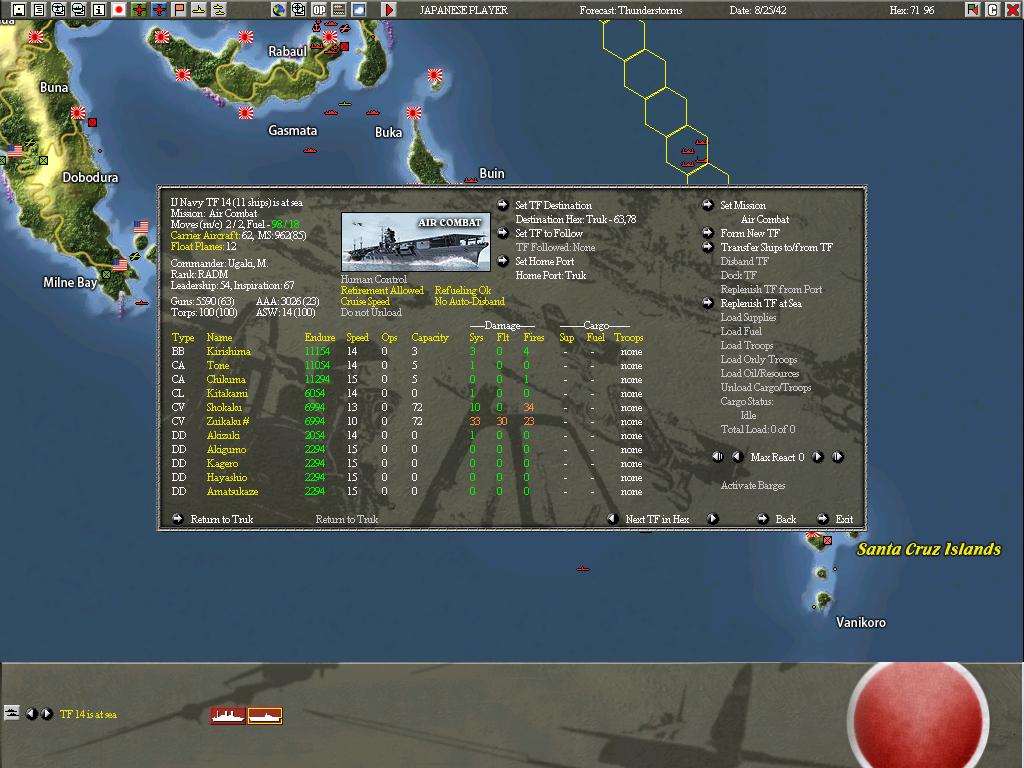1024x768 pixels.
Task: Click the blue background aircraft icon
Action: point(159,10)
